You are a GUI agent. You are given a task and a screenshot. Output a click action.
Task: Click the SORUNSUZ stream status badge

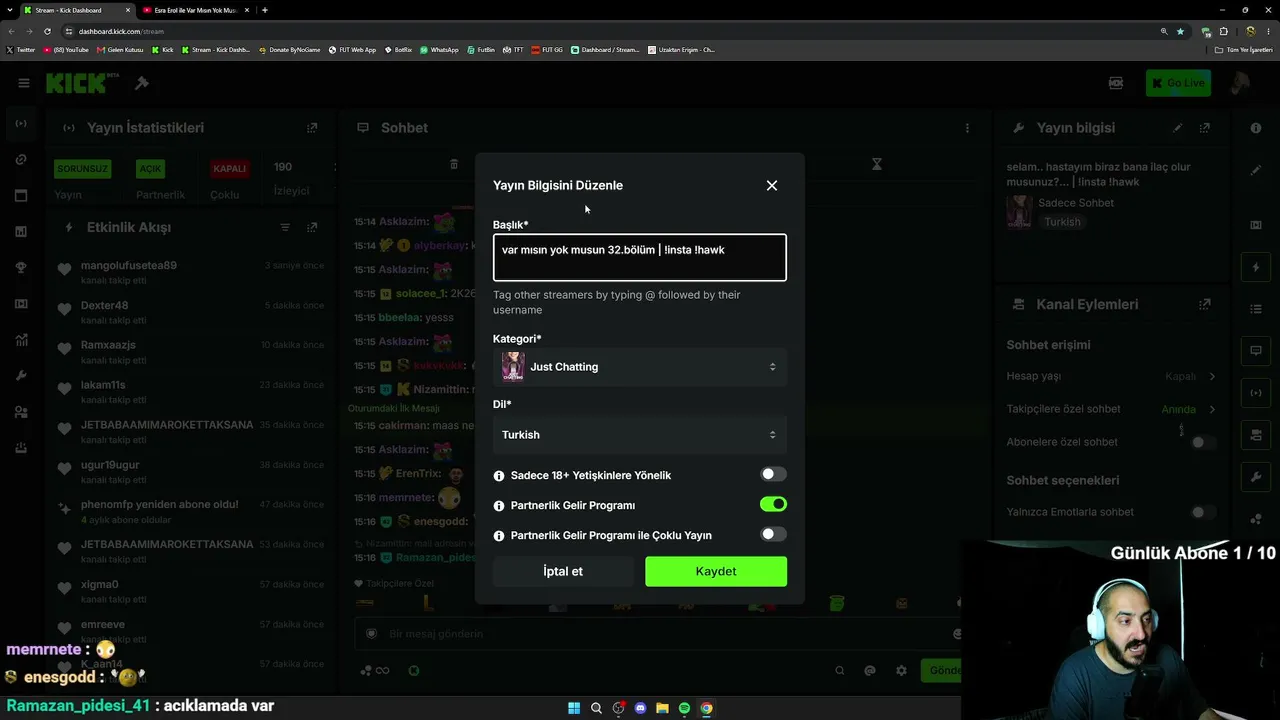[x=82, y=169]
